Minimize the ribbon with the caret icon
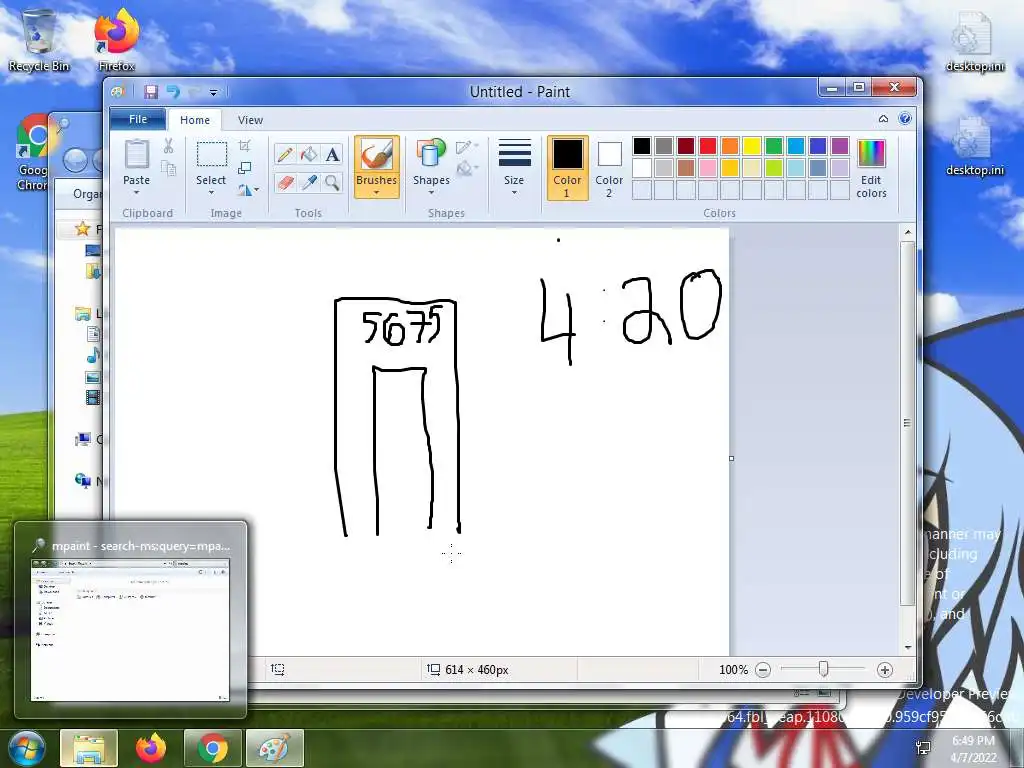The image size is (1024, 768). 883,119
